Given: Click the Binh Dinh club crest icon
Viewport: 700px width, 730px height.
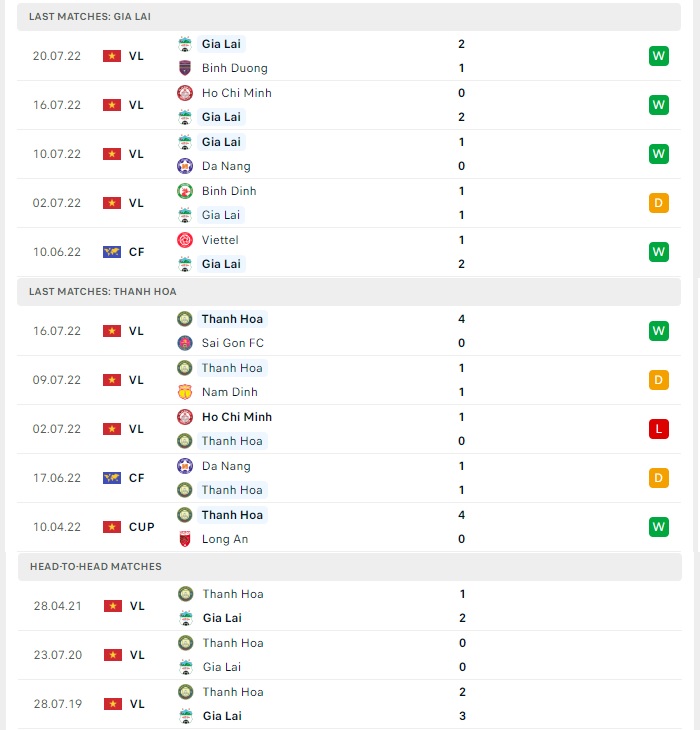Looking at the screenshot, I should coord(185,191).
